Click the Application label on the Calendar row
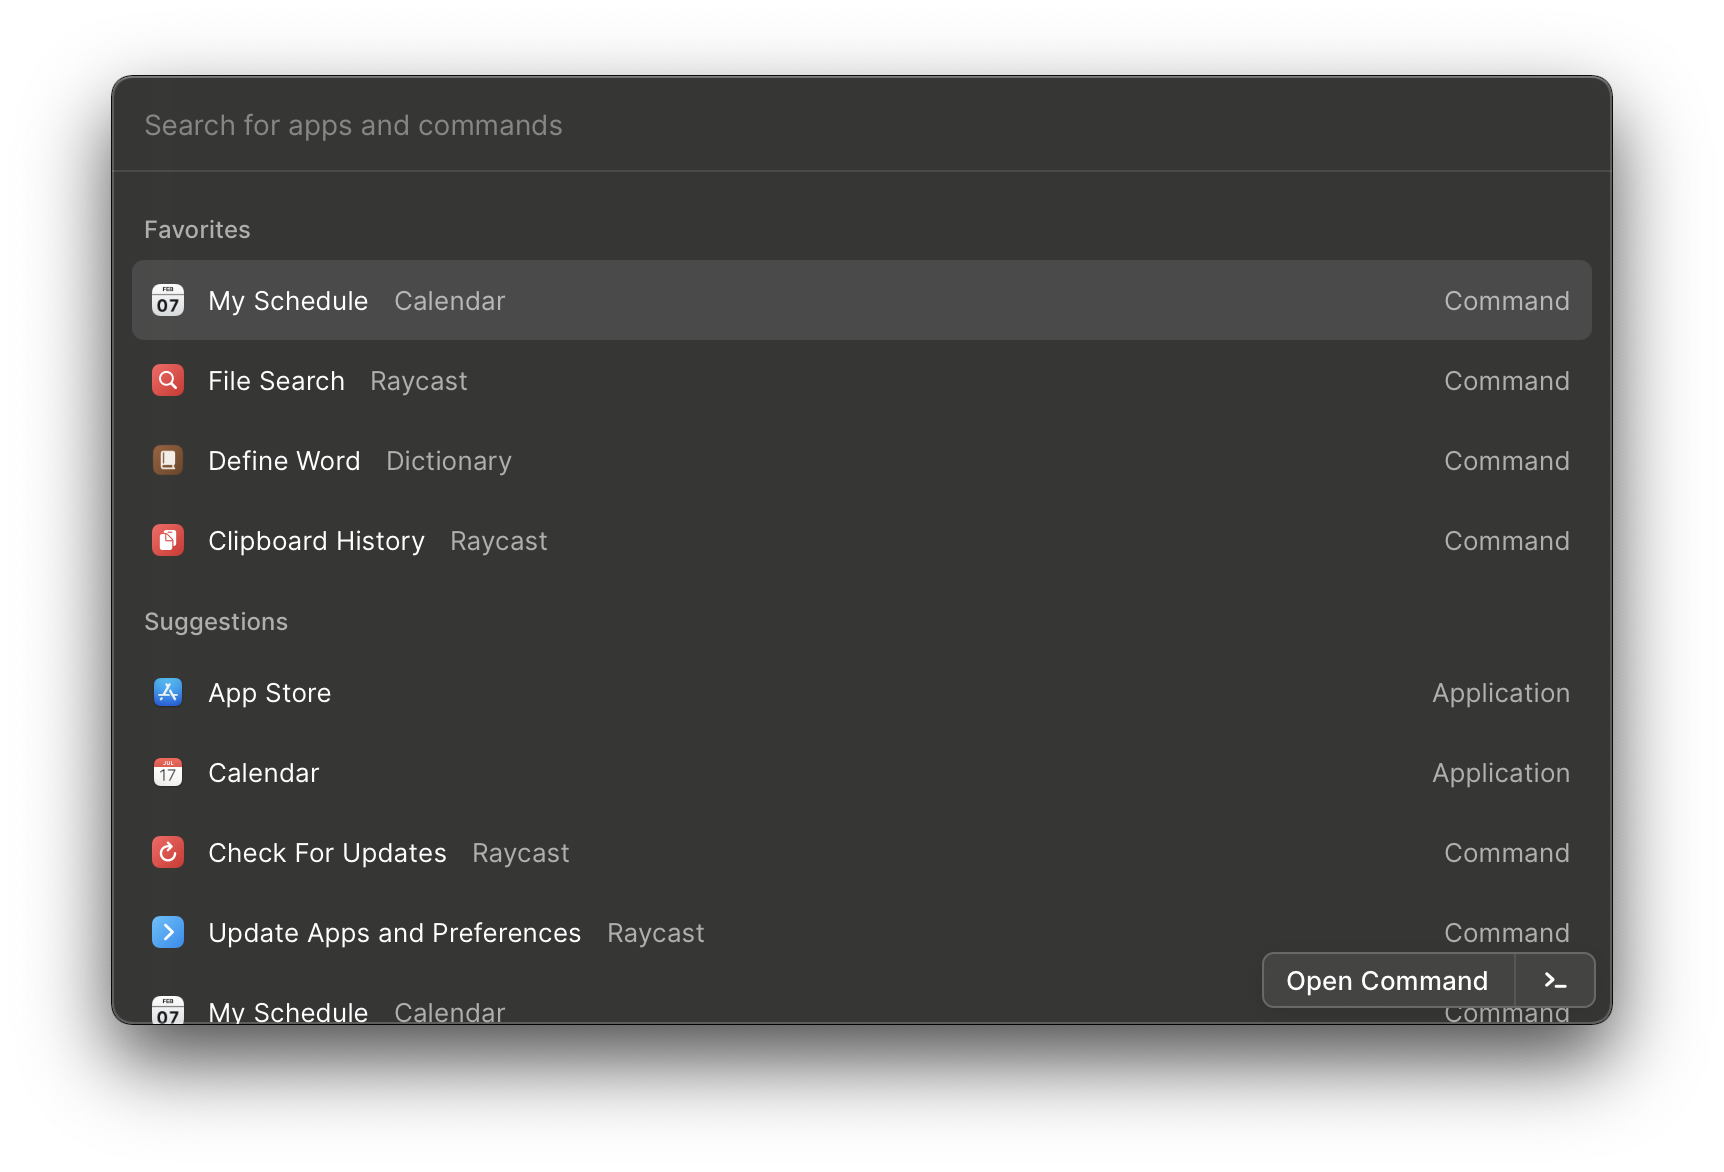The image size is (1724, 1172). click(1500, 773)
